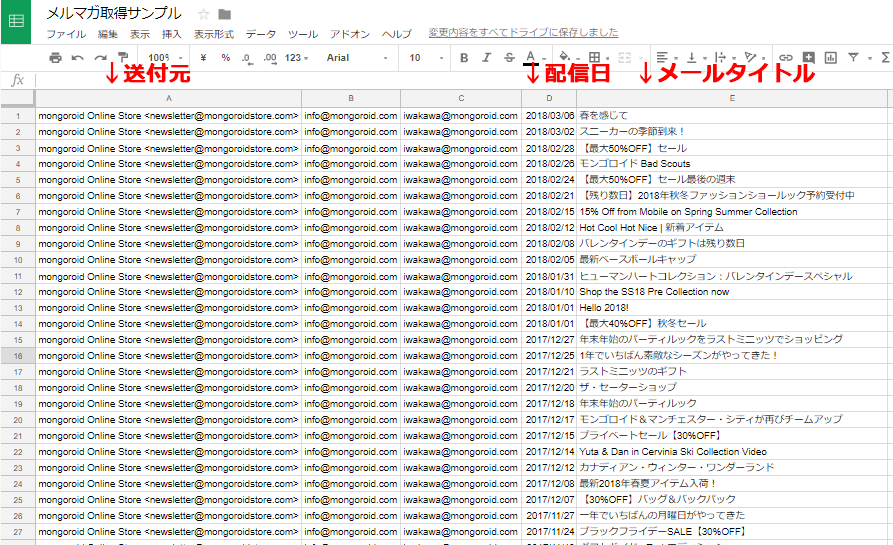Image resolution: width=893 pixels, height=545 pixels.
Task: Toggle bold formatting
Action: point(464,58)
